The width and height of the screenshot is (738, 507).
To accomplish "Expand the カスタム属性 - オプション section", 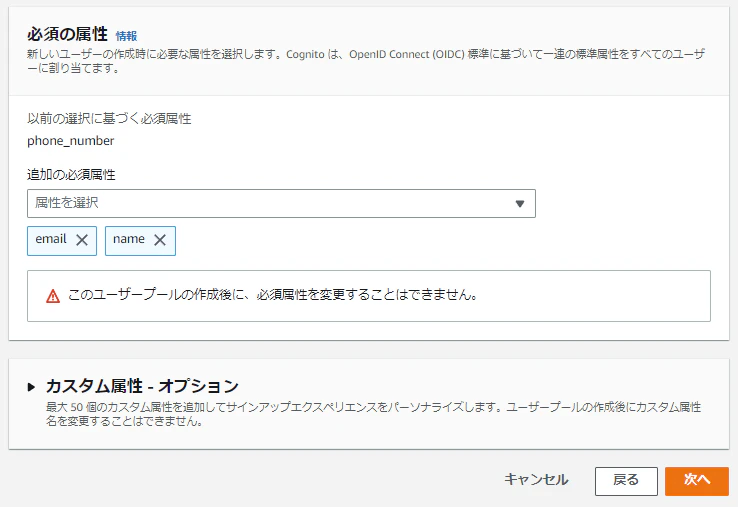I will [x=32, y=387].
